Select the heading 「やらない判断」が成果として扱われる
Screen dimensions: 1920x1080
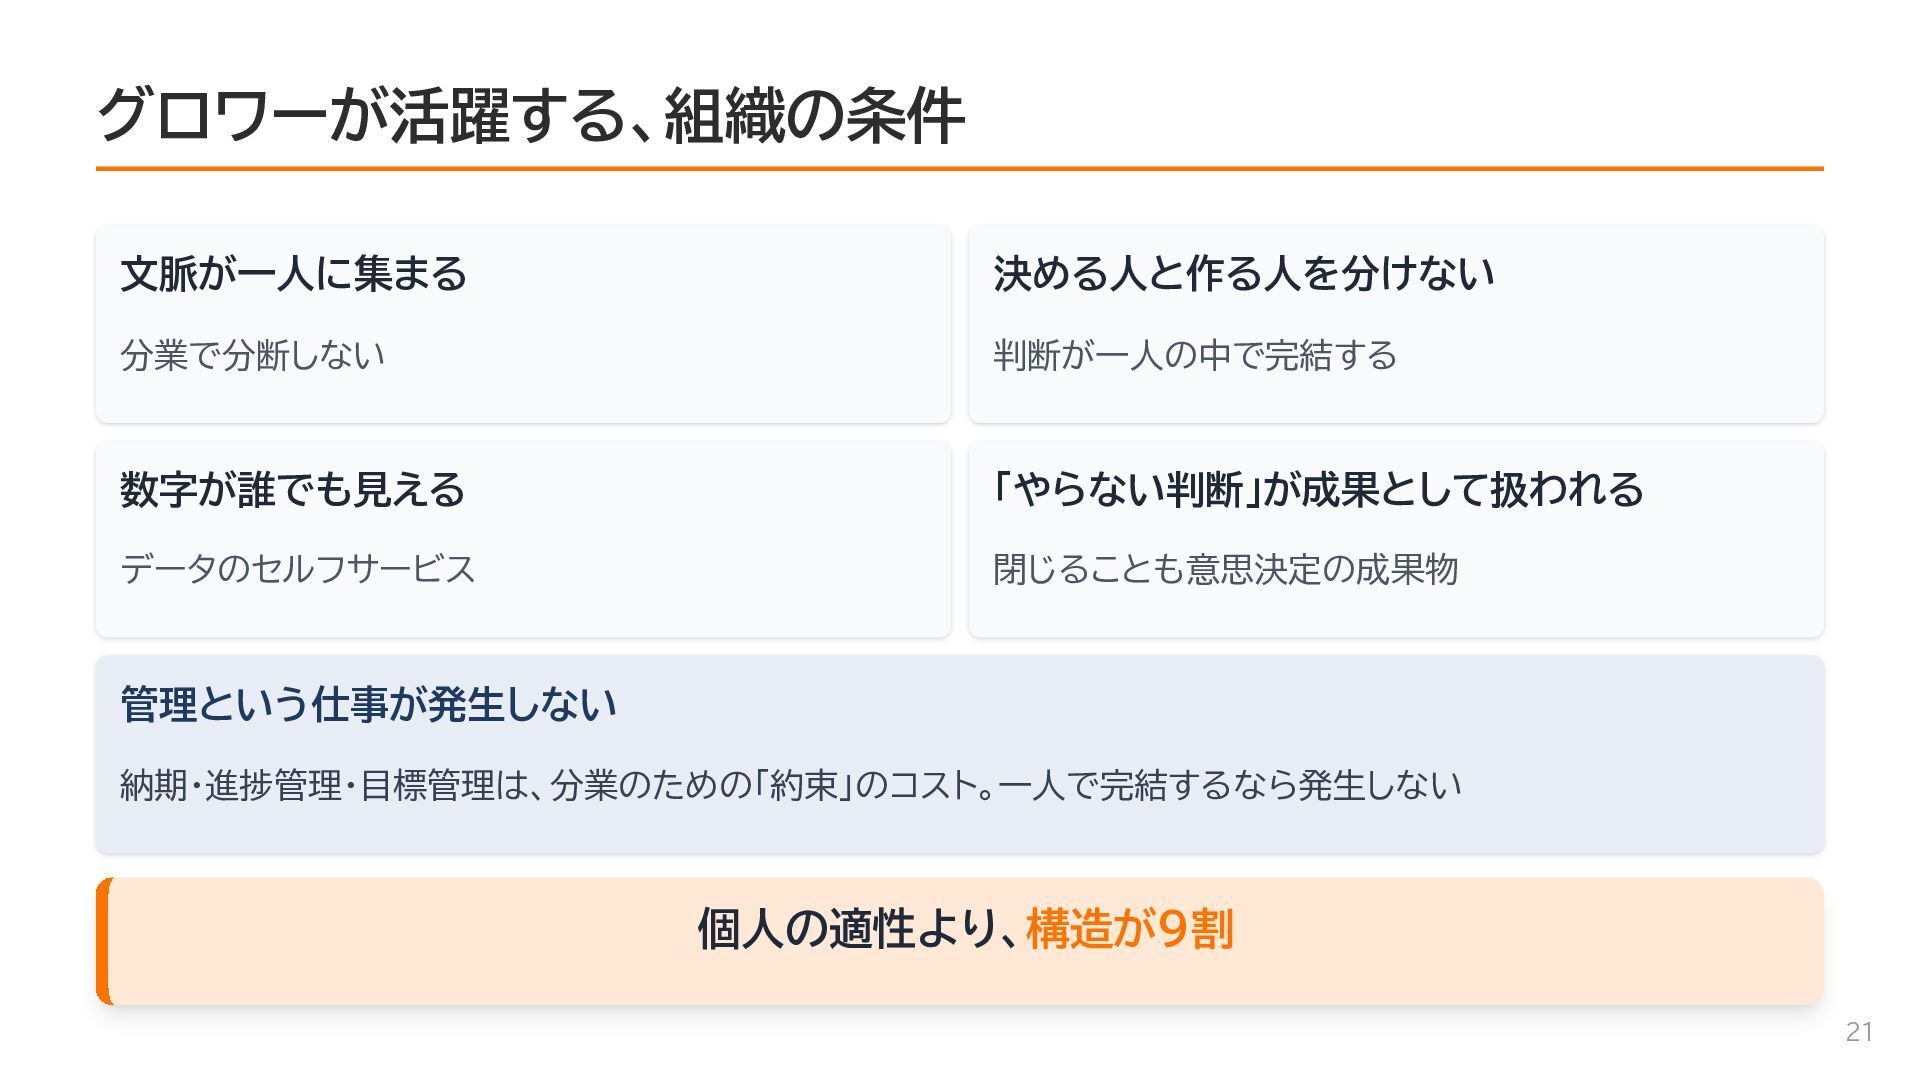(1319, 490)
